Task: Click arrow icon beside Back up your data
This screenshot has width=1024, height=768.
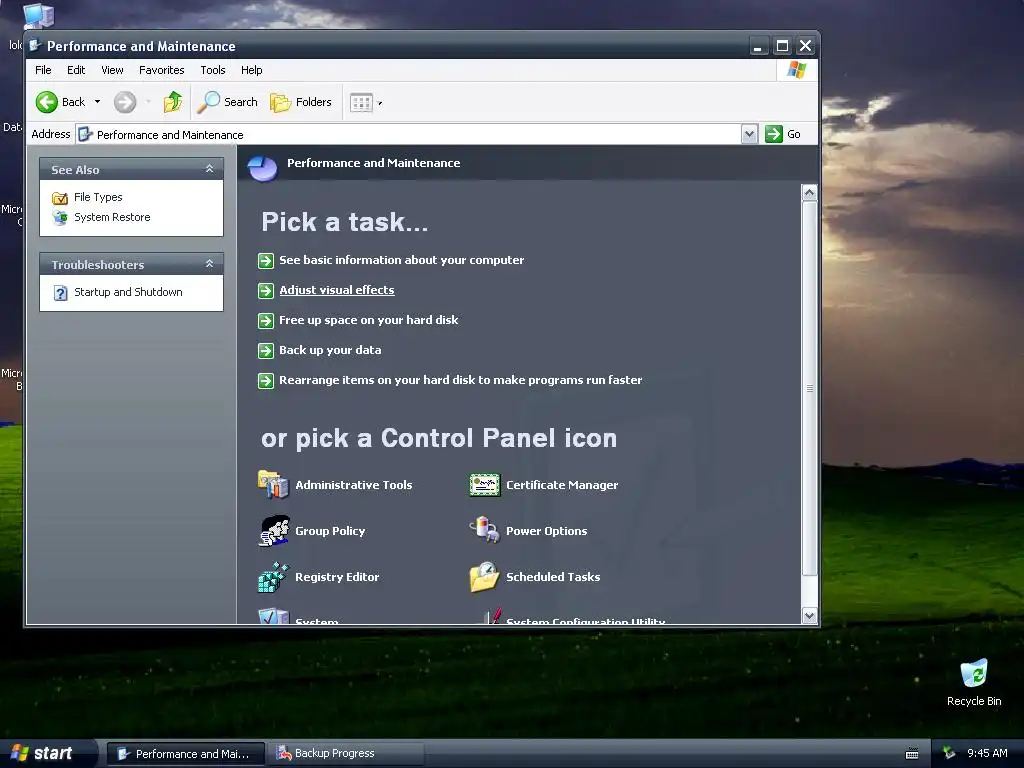Action: (x=266, y=351)
